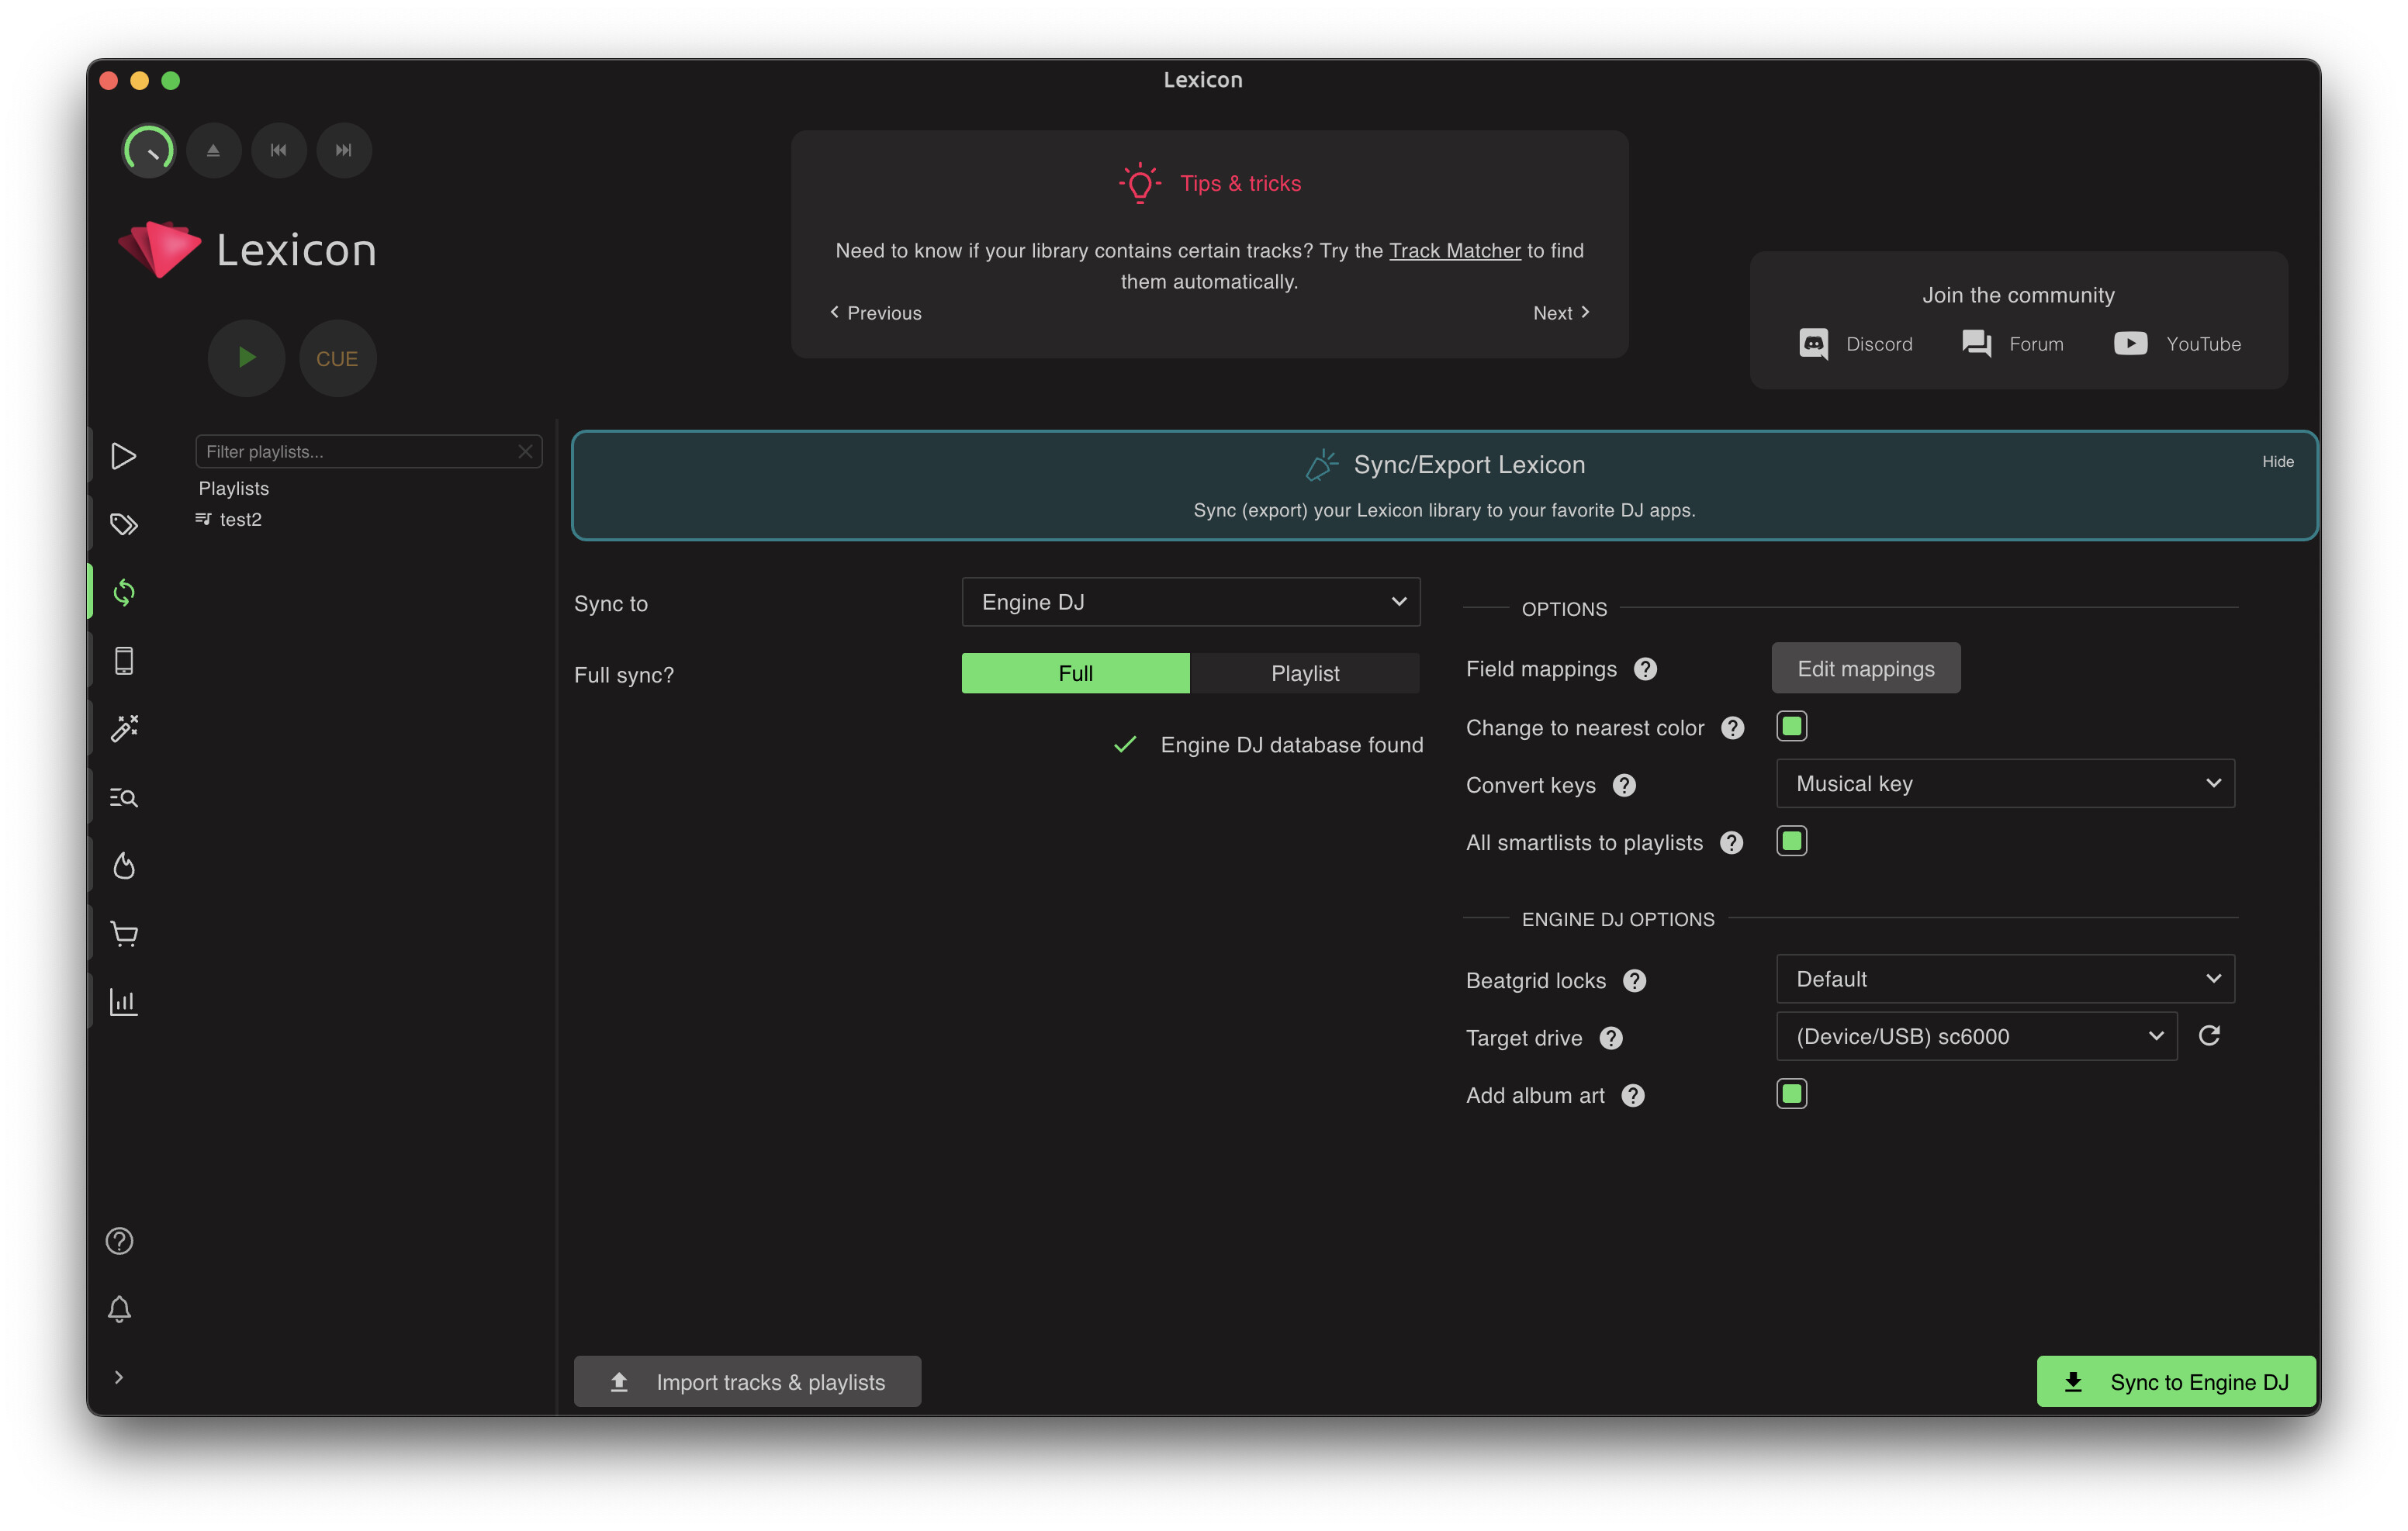Viewport: 2408px width, 1531px height.
Task: Refresh the target drive list
Action: click(2209, 1036)
